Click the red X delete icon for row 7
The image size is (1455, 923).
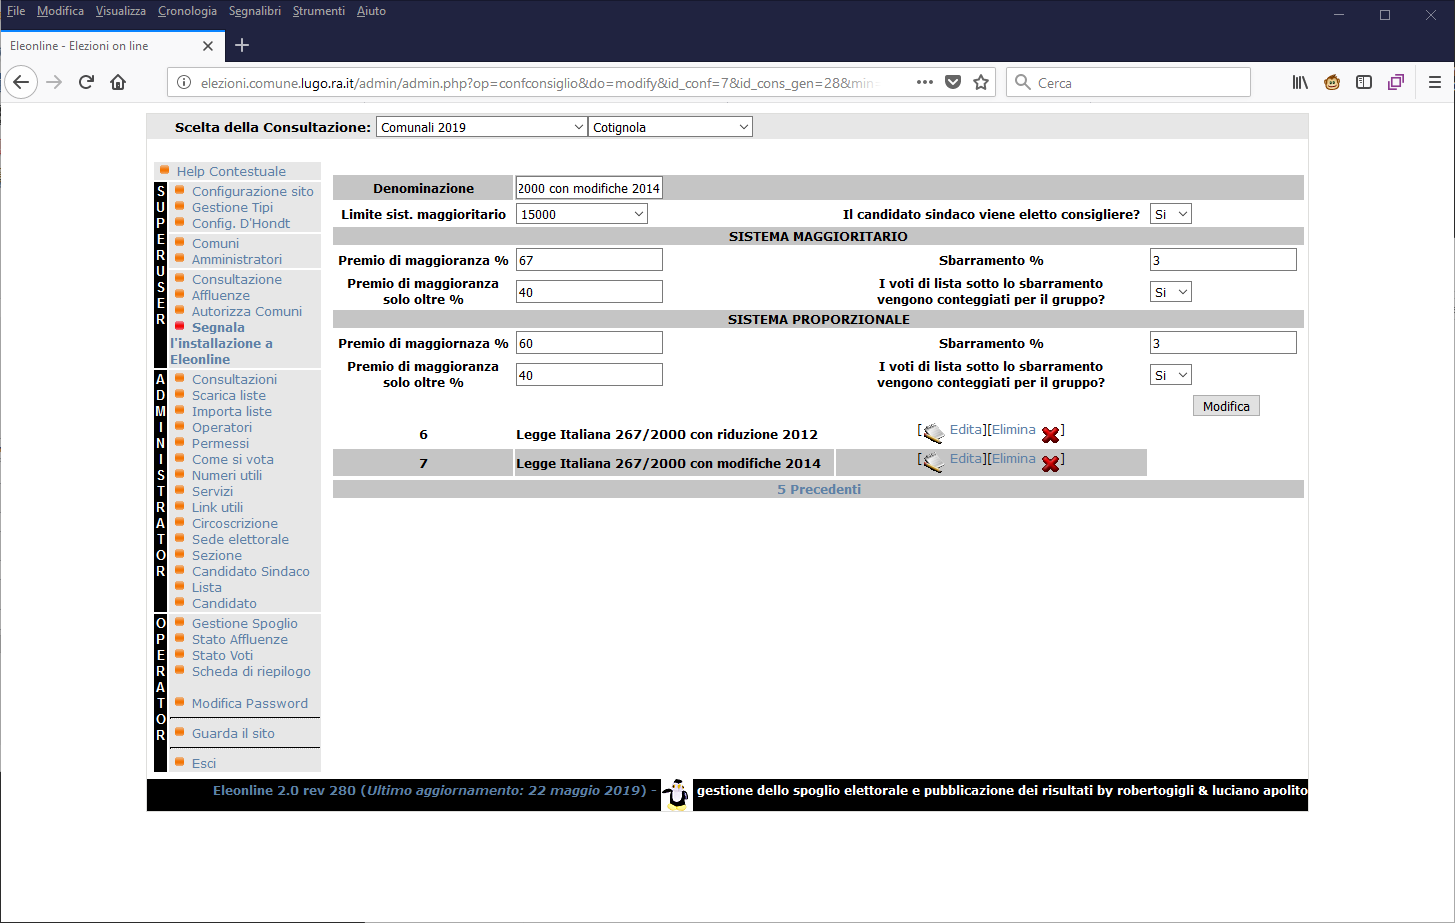coord(1050,463)
